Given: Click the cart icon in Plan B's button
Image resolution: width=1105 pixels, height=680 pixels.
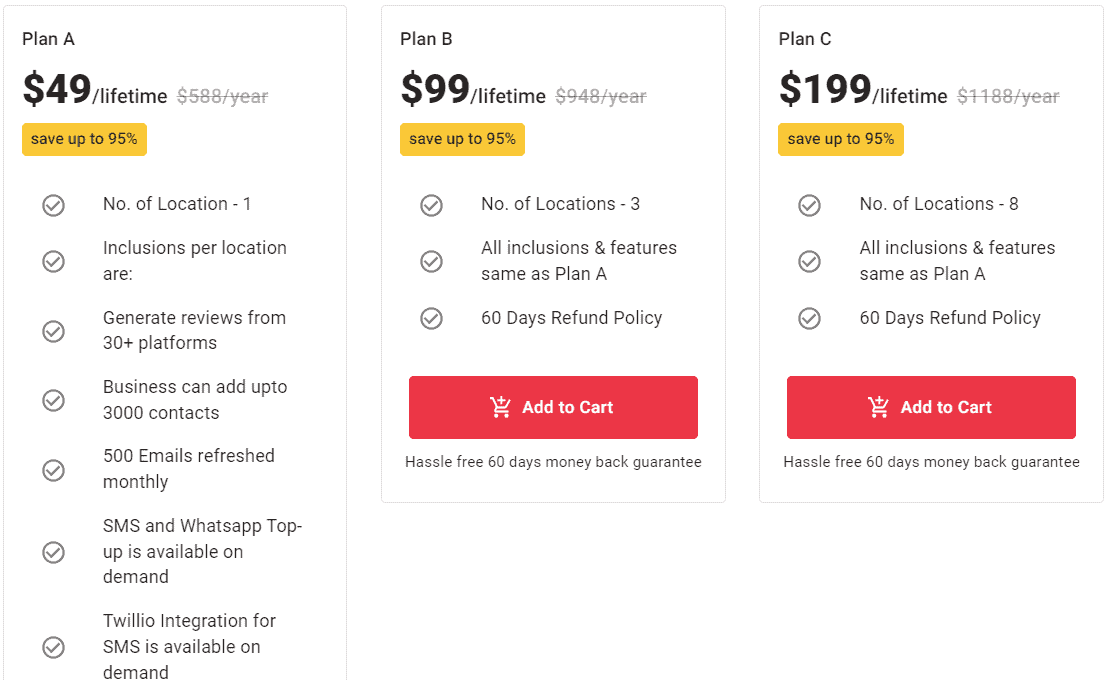Looking at the screenshot, I should point(500,407).
